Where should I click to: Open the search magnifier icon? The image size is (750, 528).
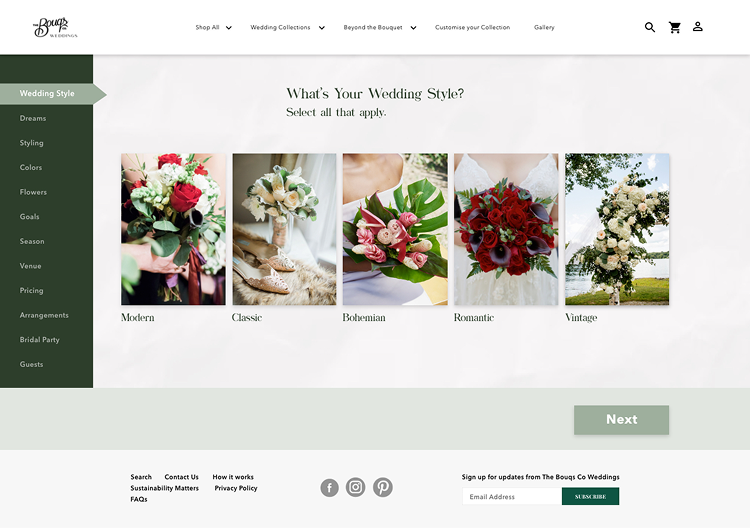pos(650,27)
